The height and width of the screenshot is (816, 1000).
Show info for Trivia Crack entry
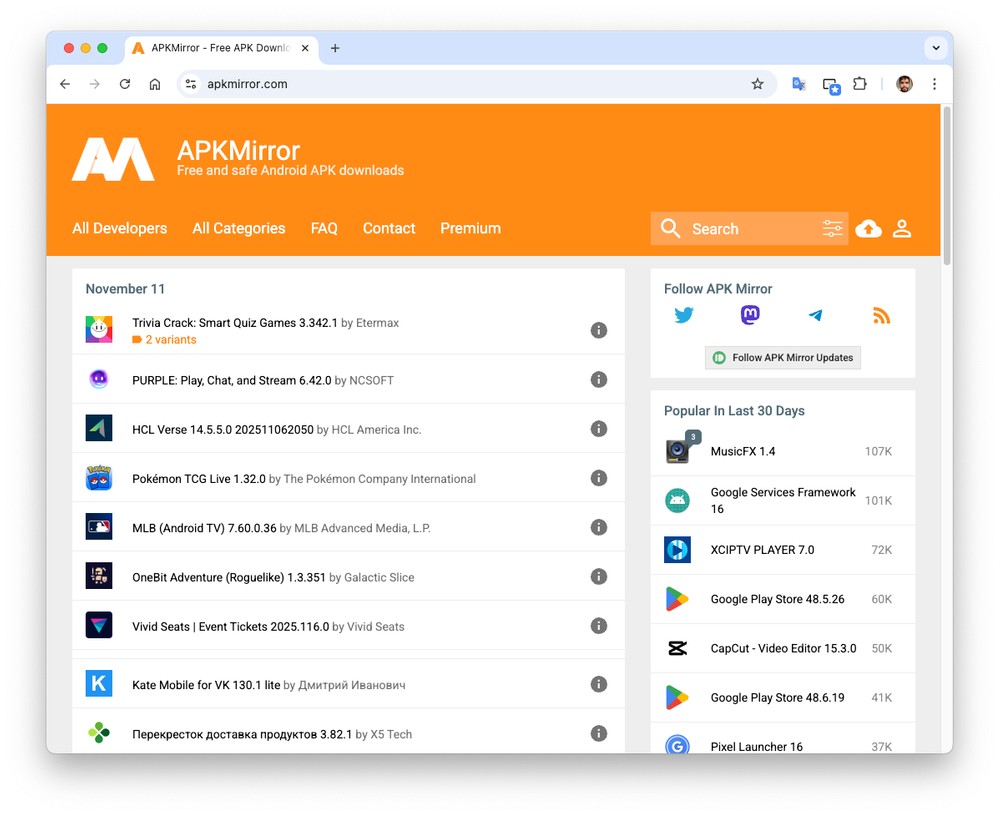[599, 330]
